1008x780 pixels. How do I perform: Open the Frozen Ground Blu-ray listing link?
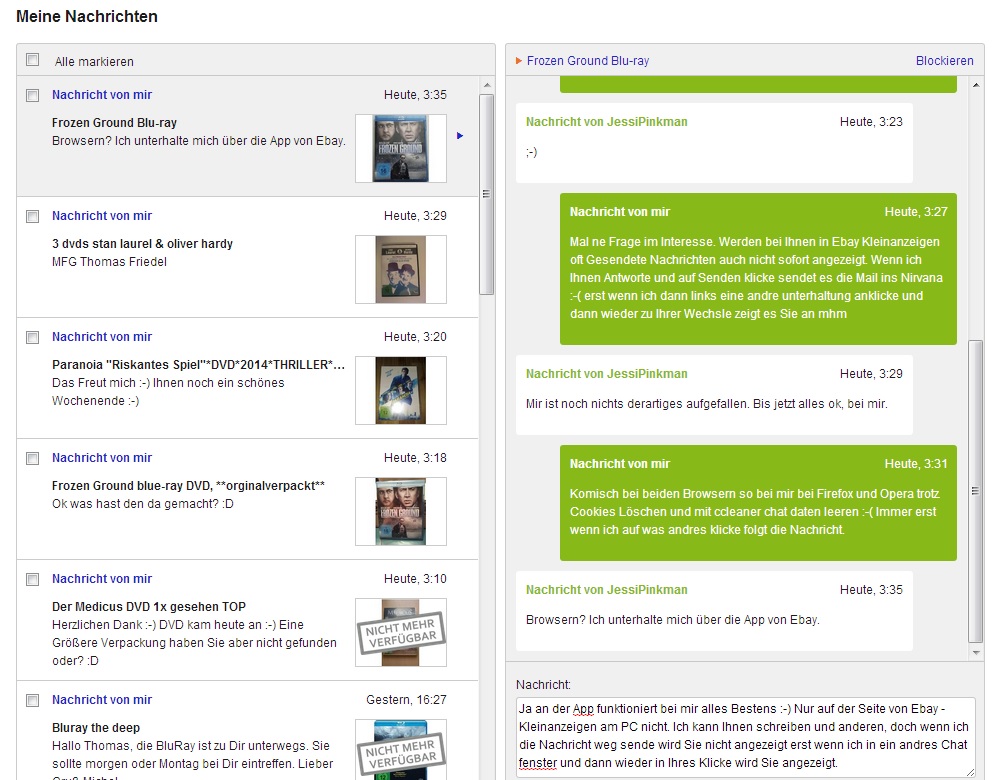coord(588,60)
